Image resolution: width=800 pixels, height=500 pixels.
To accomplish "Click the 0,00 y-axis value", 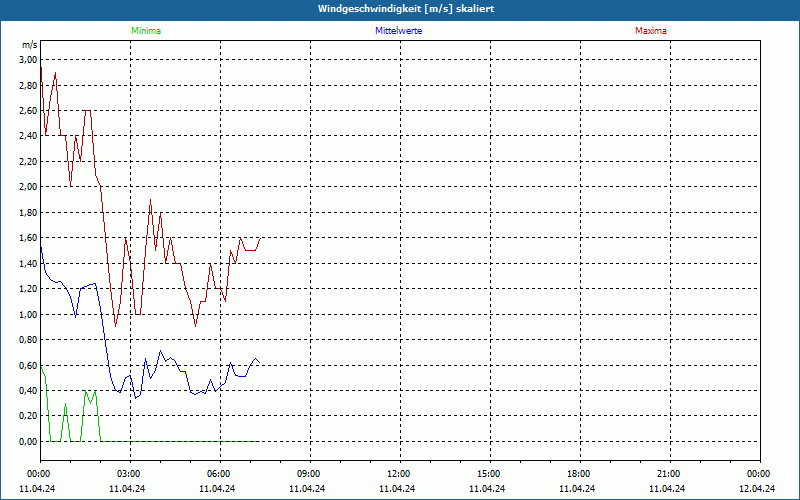I will 28,441.
